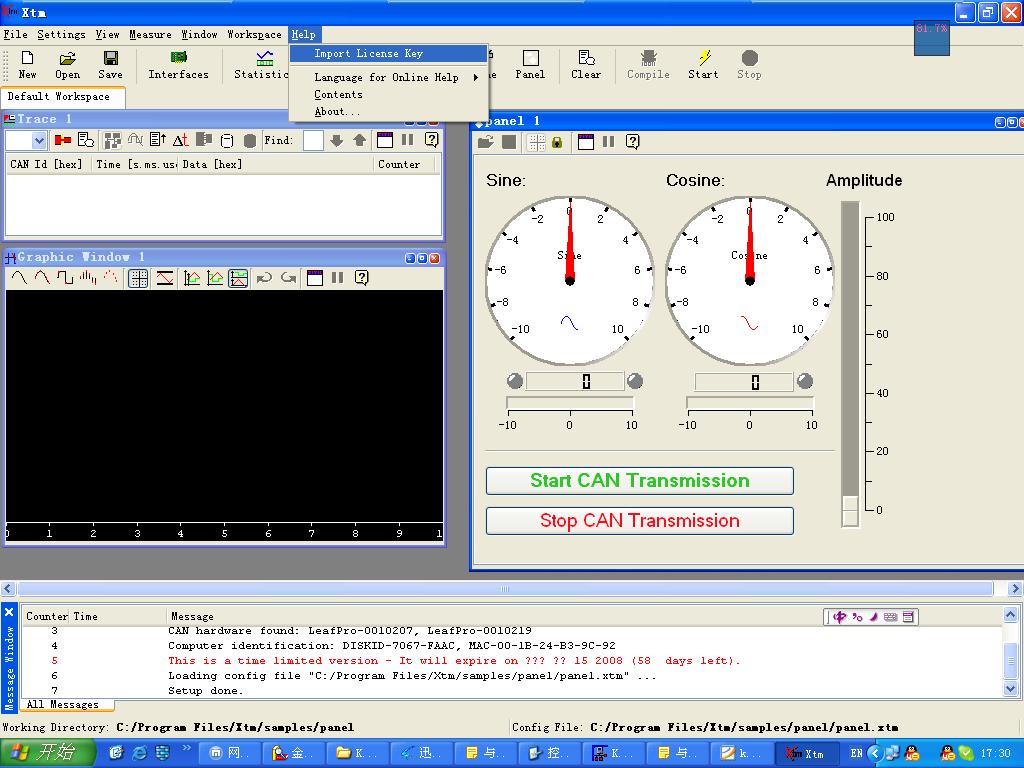Viewport: 1024px width, 768px height.
Task: Click the redo arrow icon in Graphic Window
Action: [x=288, y=278]
